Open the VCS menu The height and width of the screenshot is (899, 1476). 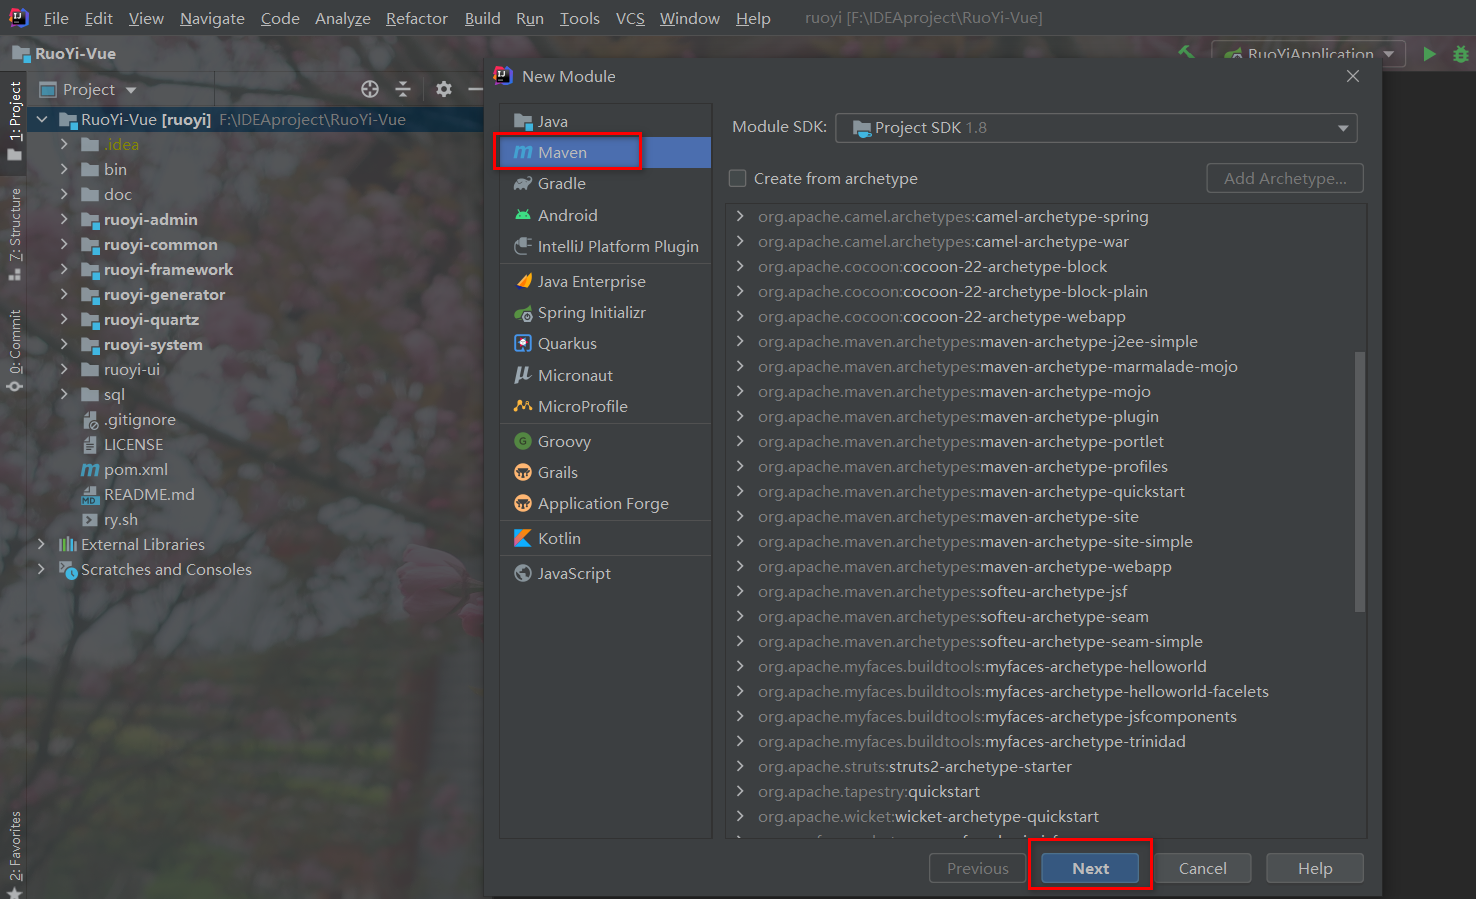(630, 18)
